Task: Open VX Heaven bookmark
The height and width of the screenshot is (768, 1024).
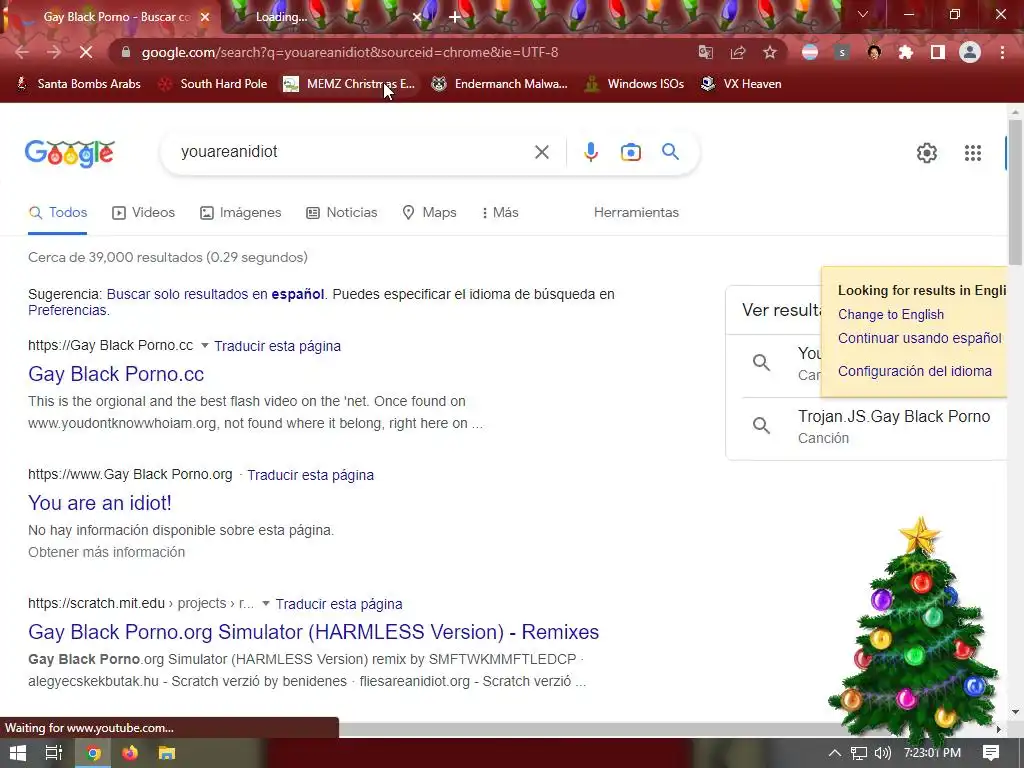Action: click(x=741, y=84)
